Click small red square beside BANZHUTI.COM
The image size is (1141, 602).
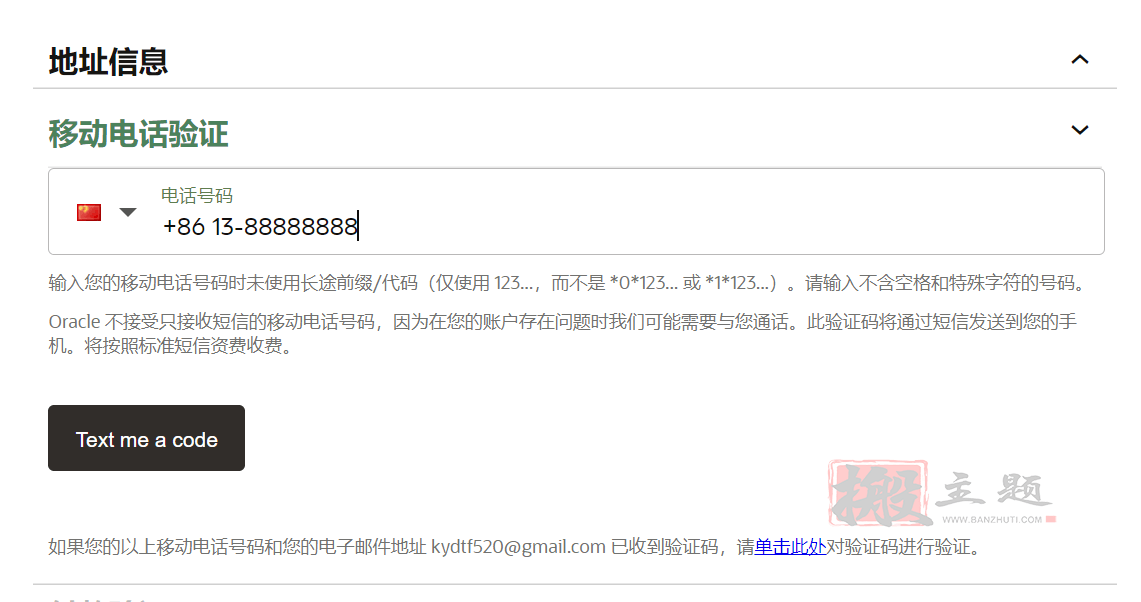[x=1050, y=519]
